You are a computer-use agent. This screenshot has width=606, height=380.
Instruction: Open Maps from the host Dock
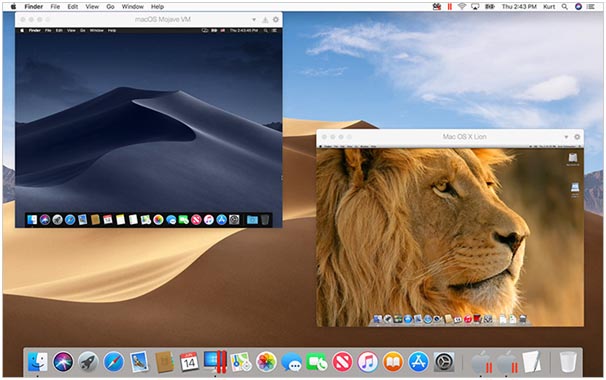click(240, 362)
